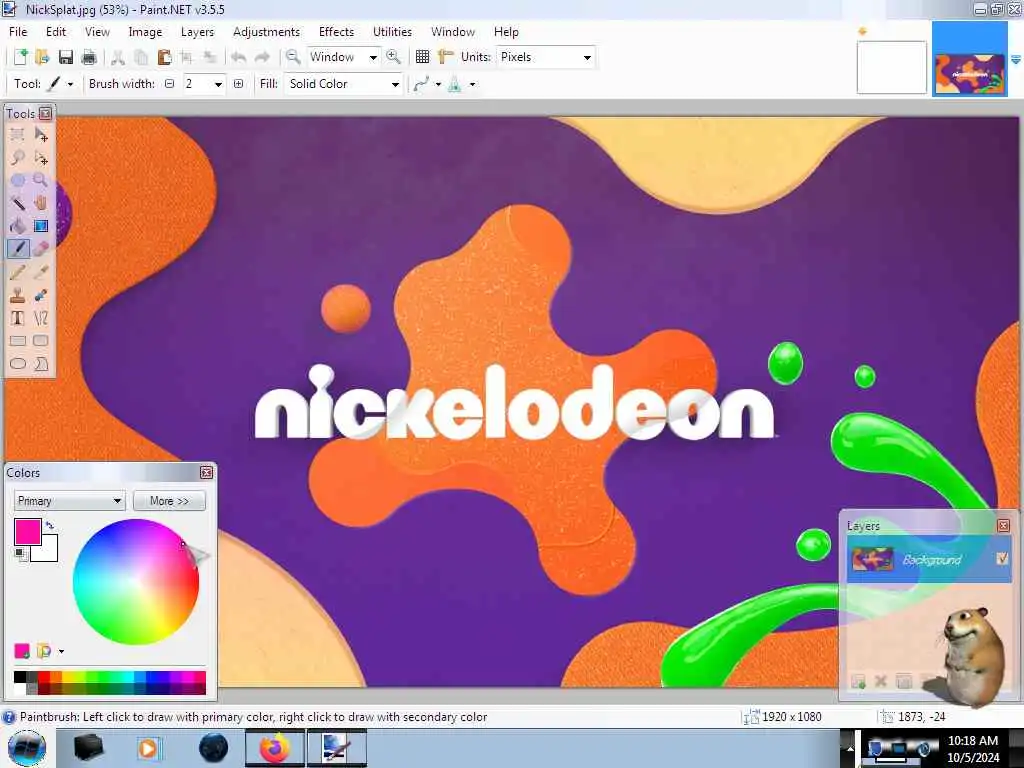Open Firefox from the taskbar
This screenshot has height=768, width=1024.
[275, 748]
